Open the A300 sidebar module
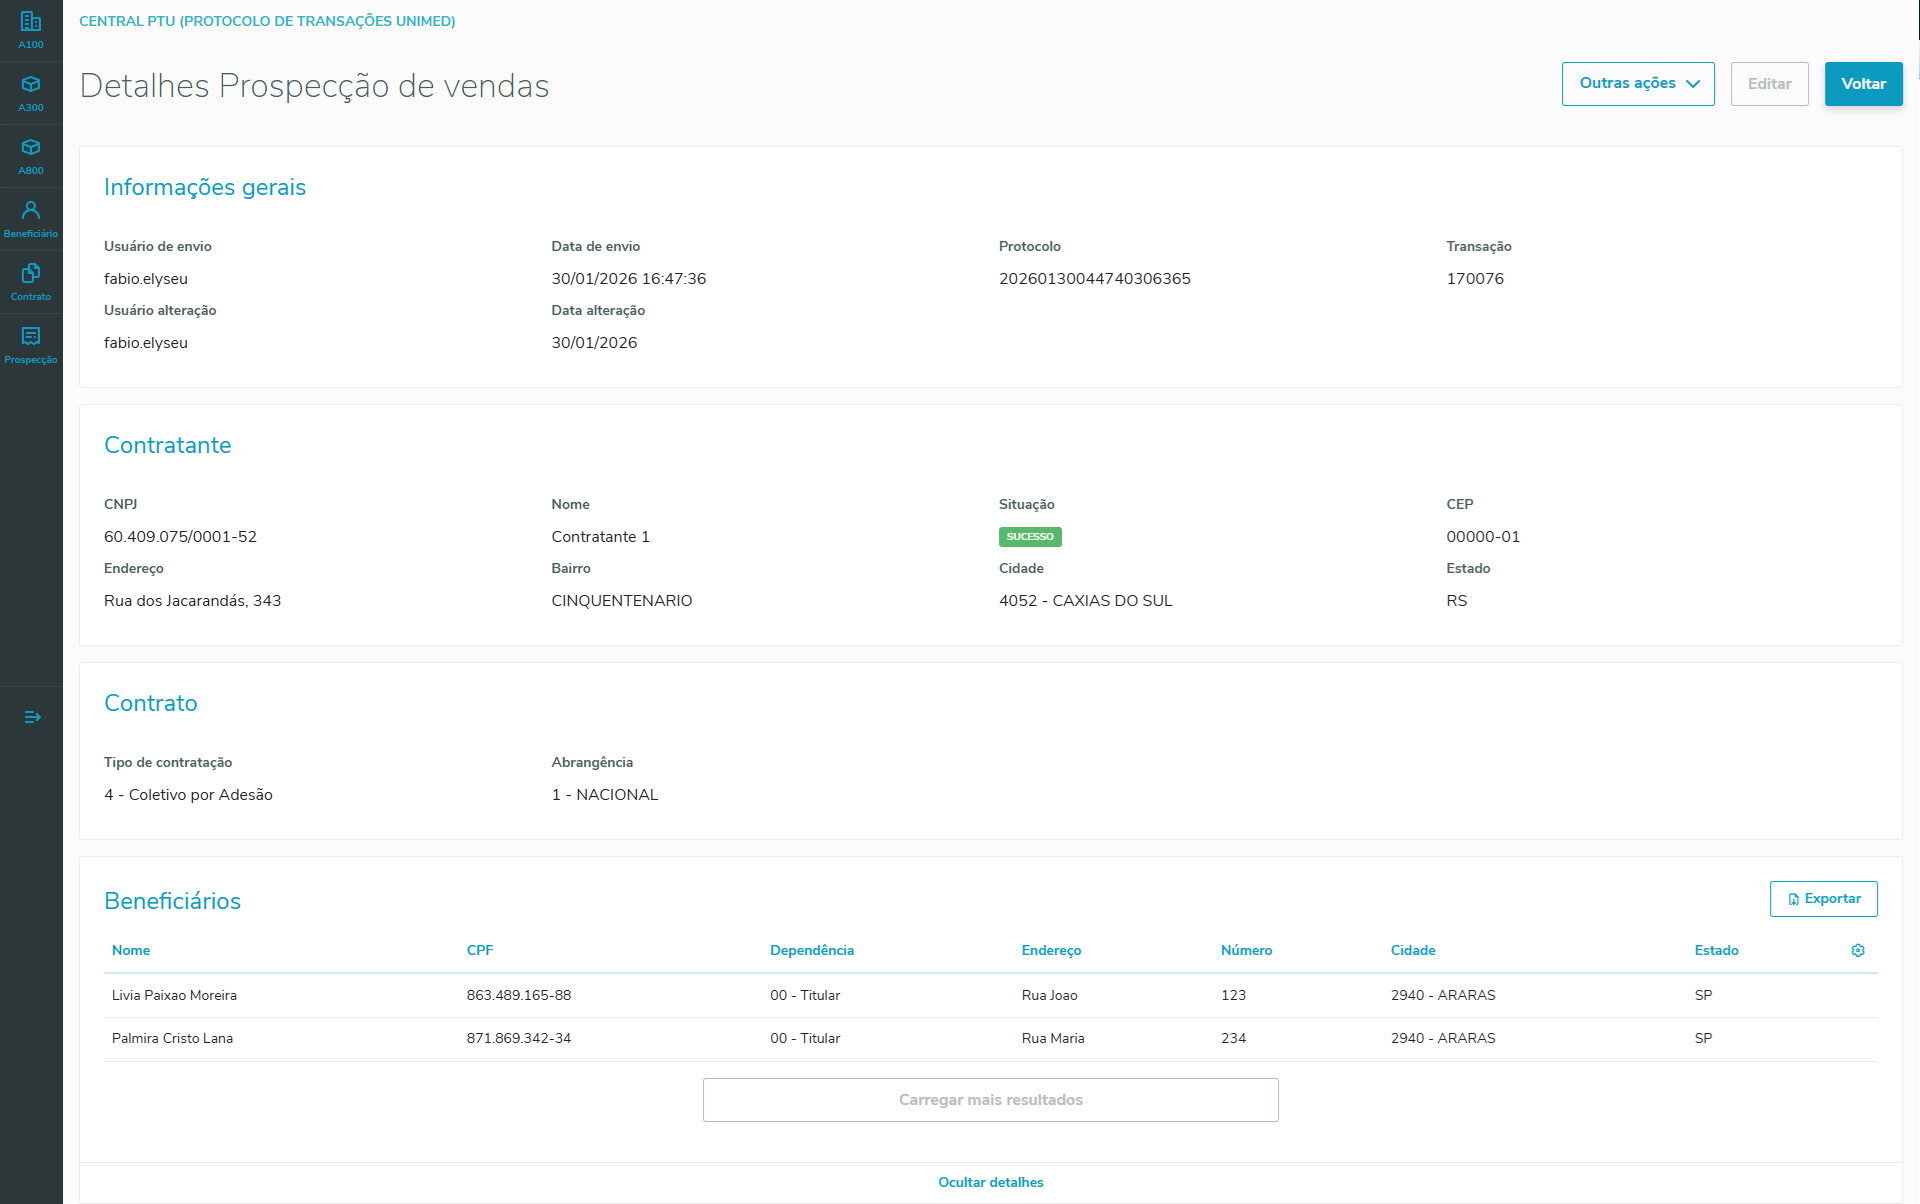This screenshot has width=1920, height=1204. point(31,93)
